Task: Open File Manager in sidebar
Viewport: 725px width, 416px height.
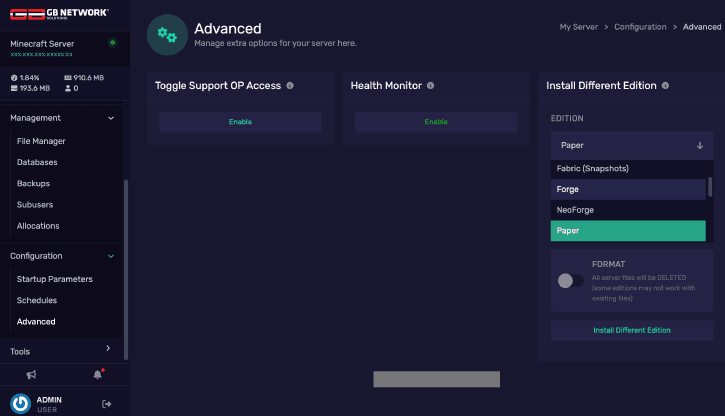Action: [41, 141]
